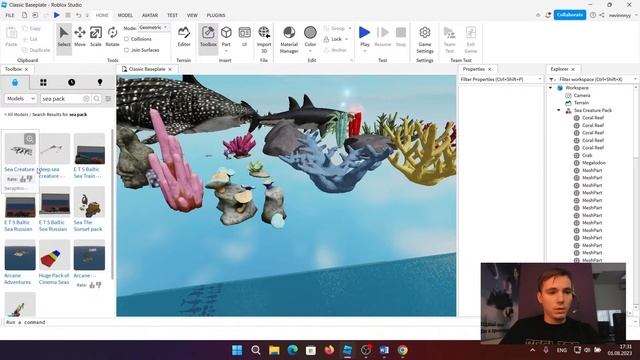640x360 pixels.
Task: Collapse the Workspace tree node
Action: [551, 88]
